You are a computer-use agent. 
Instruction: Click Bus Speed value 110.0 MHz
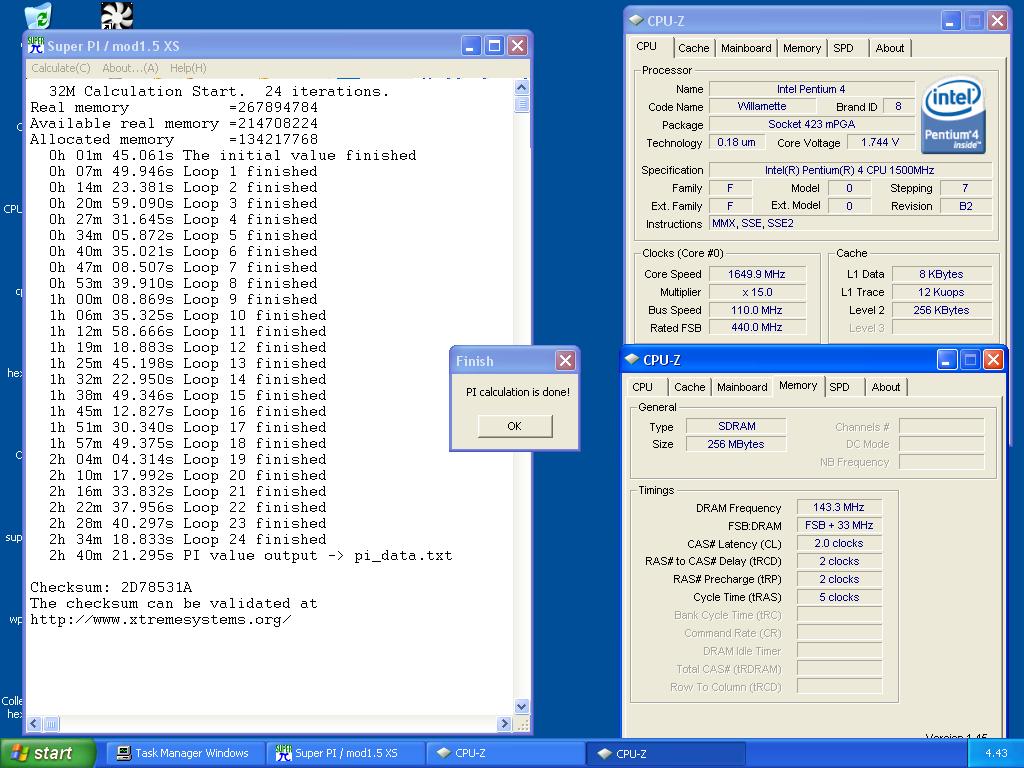point(757,310)
